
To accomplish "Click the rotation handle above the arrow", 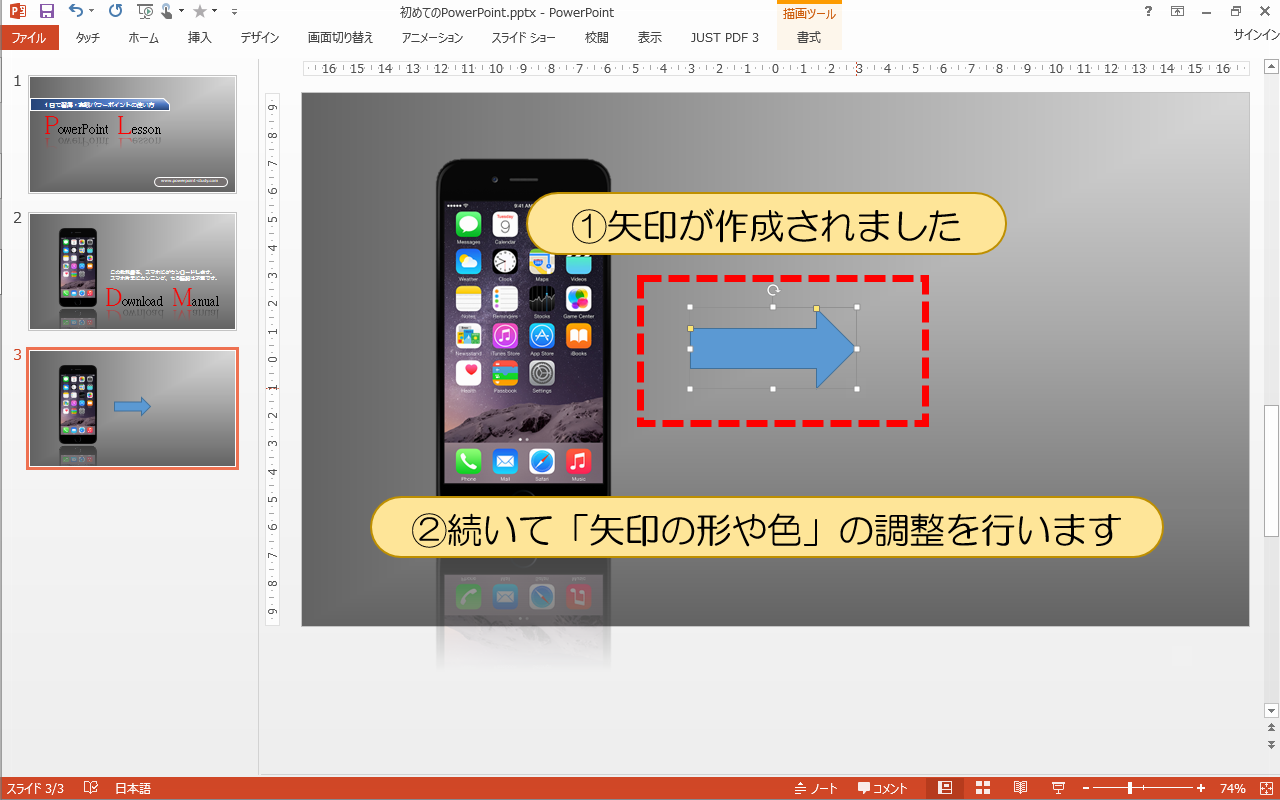I will click(773, 290).
